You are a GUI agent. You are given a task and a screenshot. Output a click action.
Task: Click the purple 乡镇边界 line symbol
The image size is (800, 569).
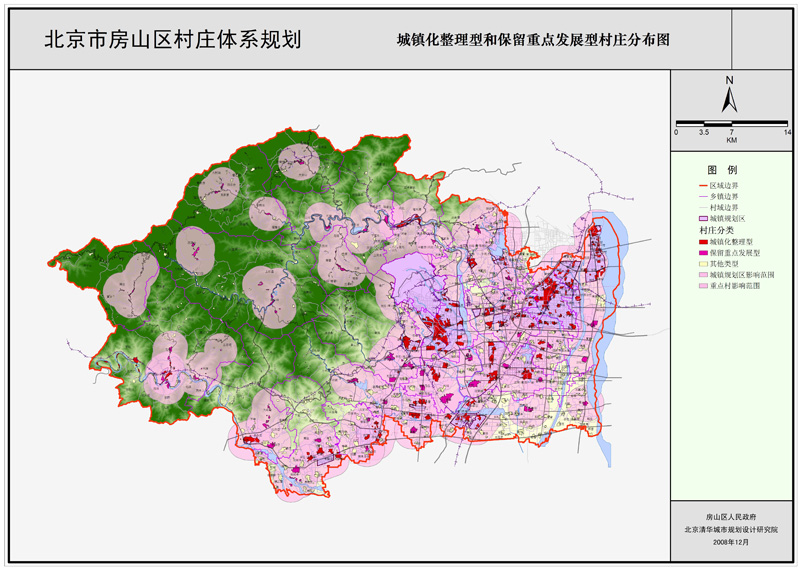pos(702,197)
